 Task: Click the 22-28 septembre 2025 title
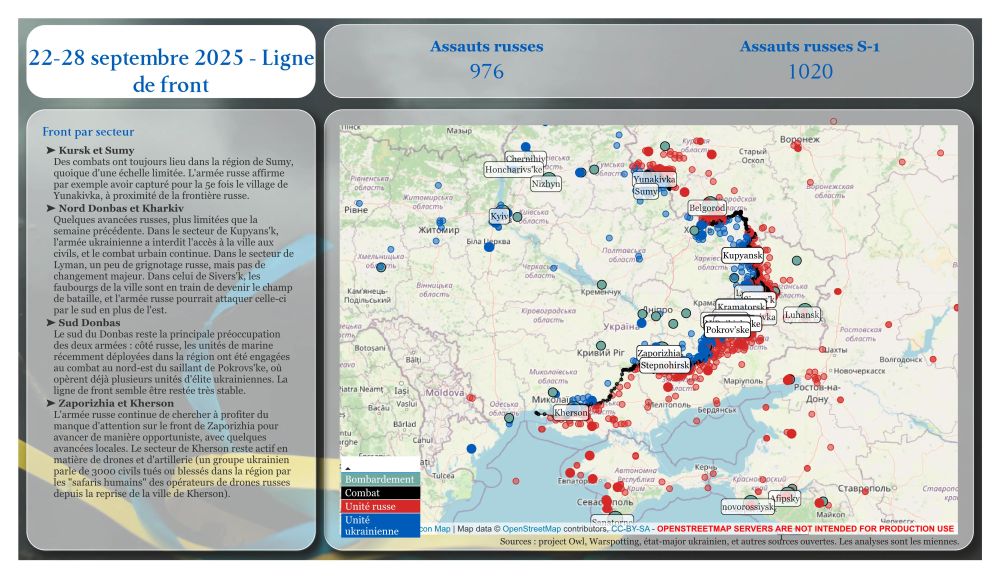point(171,71)
